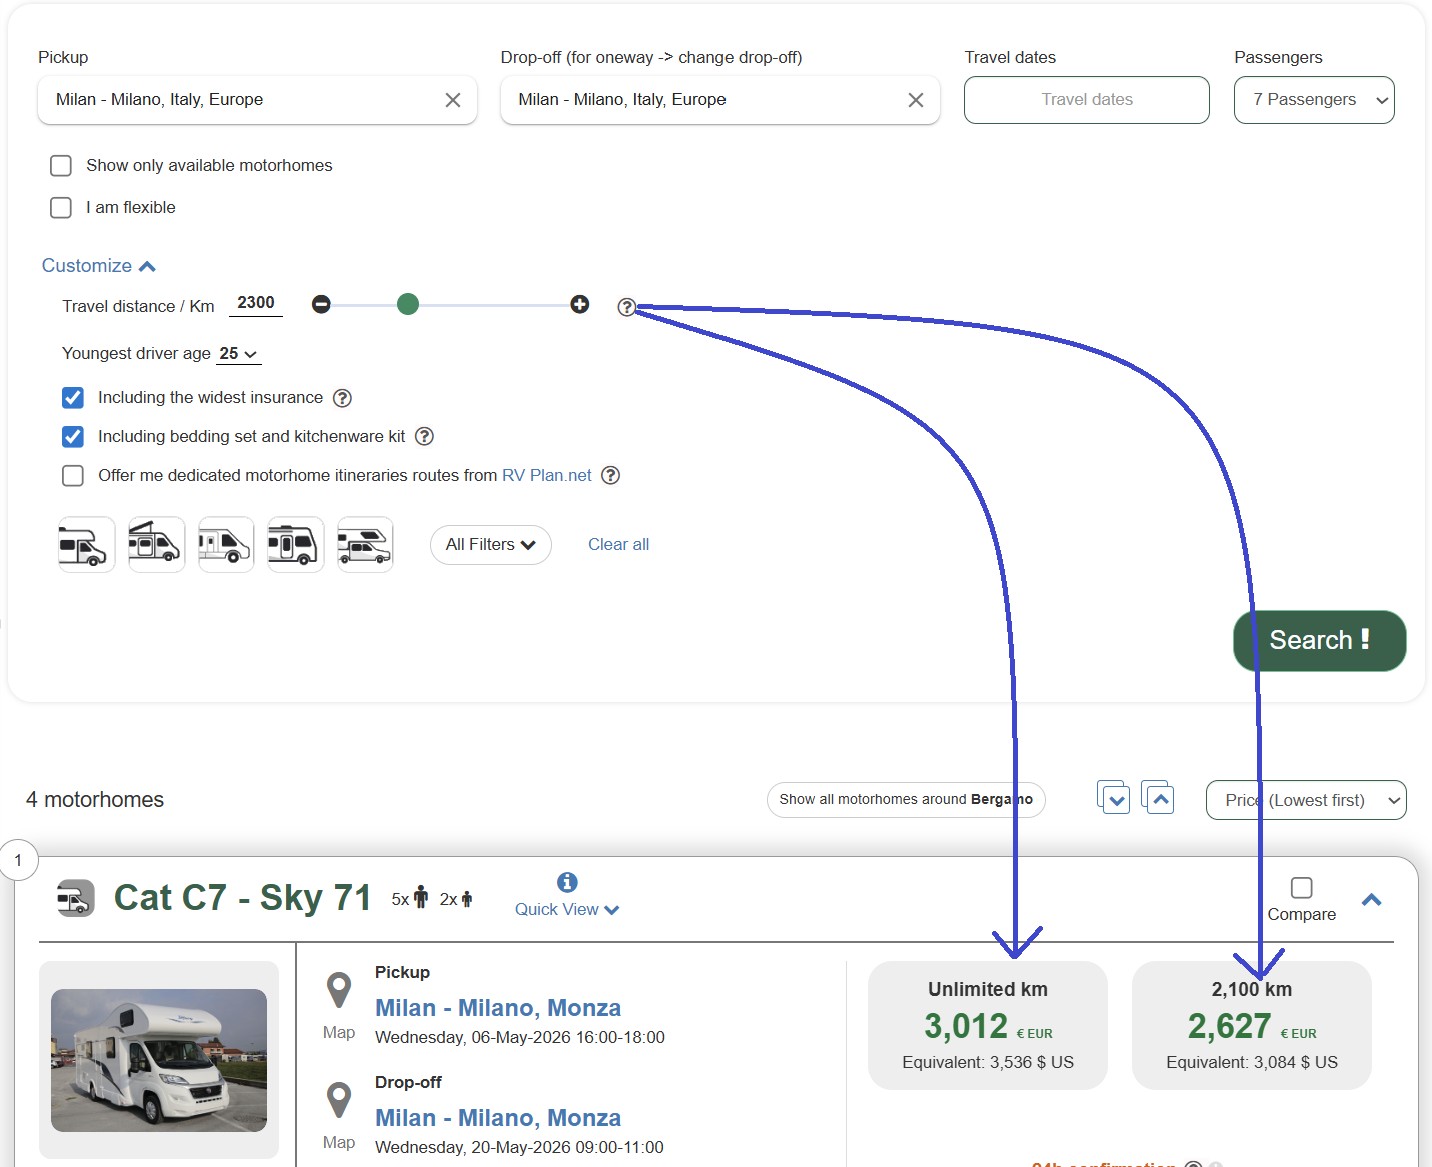Select the pickup truck camper filter icon
Viewport: 1432px width, 1167px height.
click(x=365, y=544)
